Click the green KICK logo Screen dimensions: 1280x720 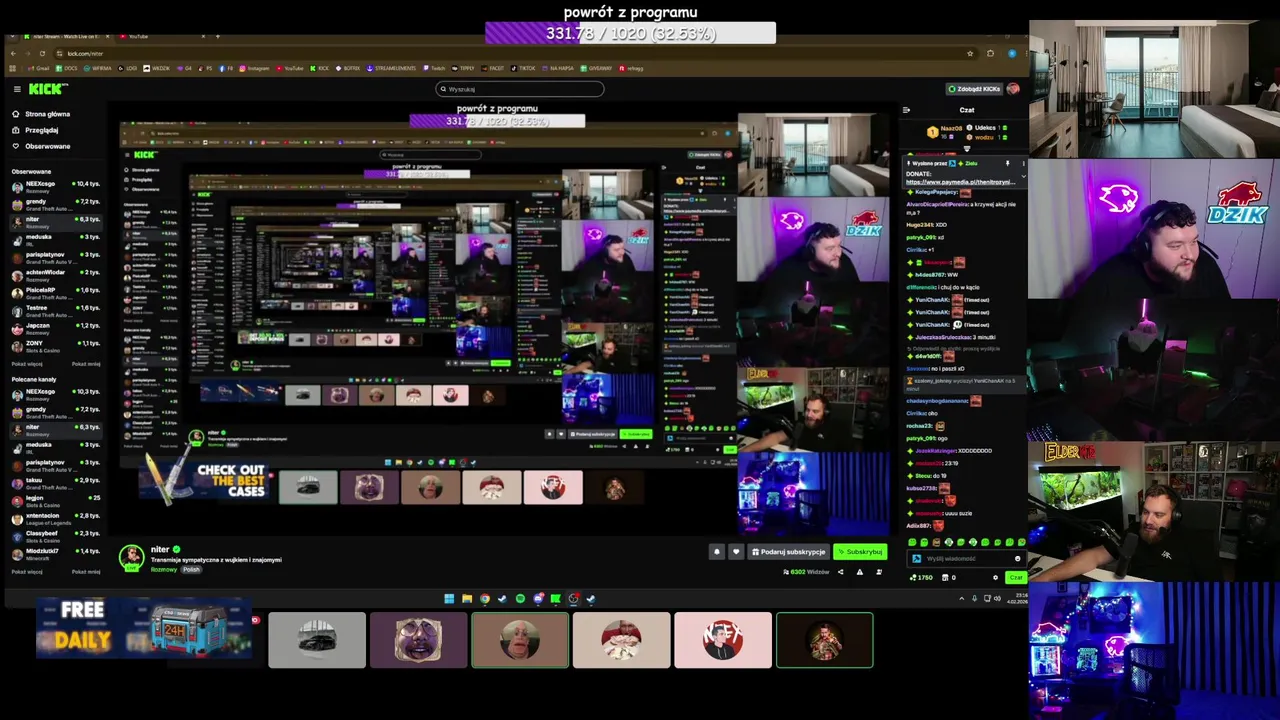[x=48, y=89]
